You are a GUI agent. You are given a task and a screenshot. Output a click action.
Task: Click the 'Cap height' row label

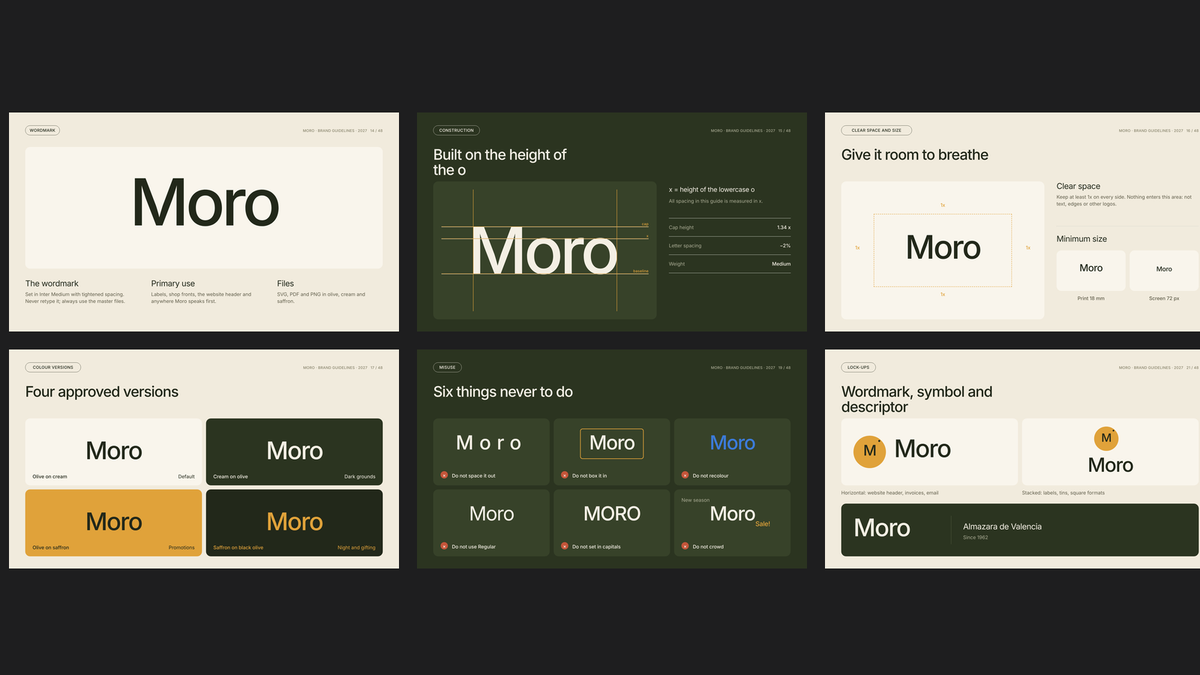click(681, 228)
